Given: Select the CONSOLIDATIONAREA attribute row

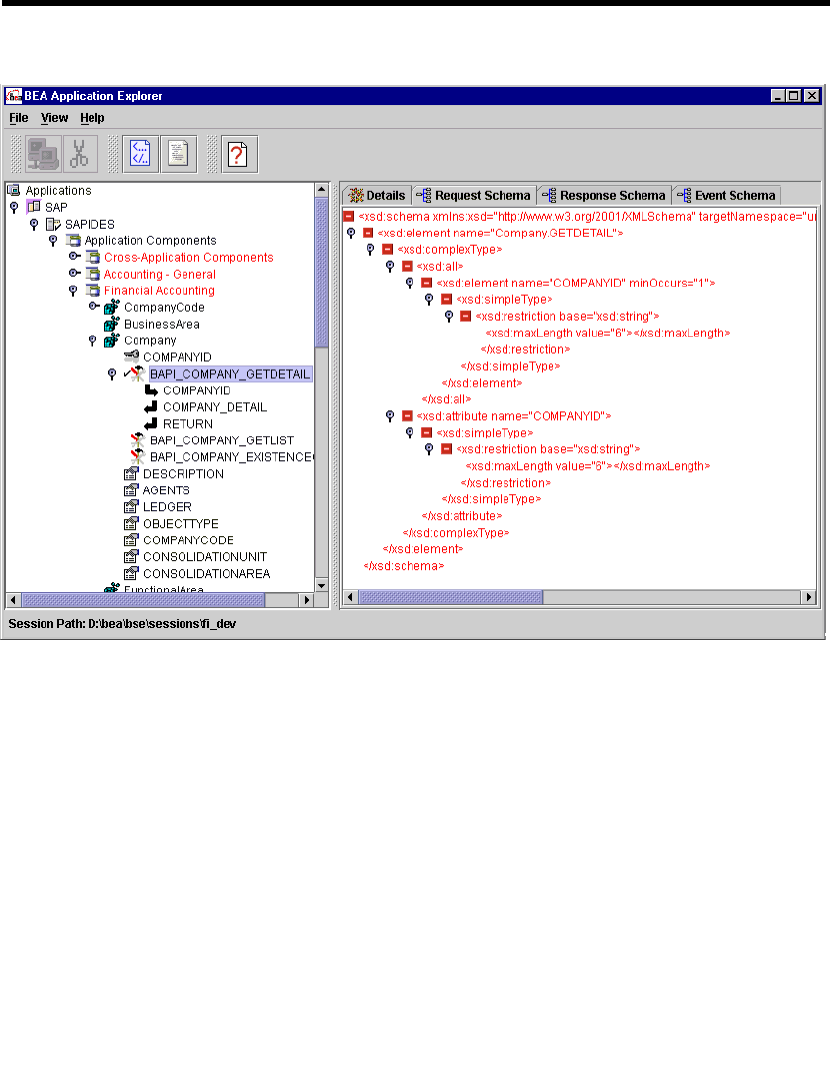Looking at the screenshot, I should 206,574.
